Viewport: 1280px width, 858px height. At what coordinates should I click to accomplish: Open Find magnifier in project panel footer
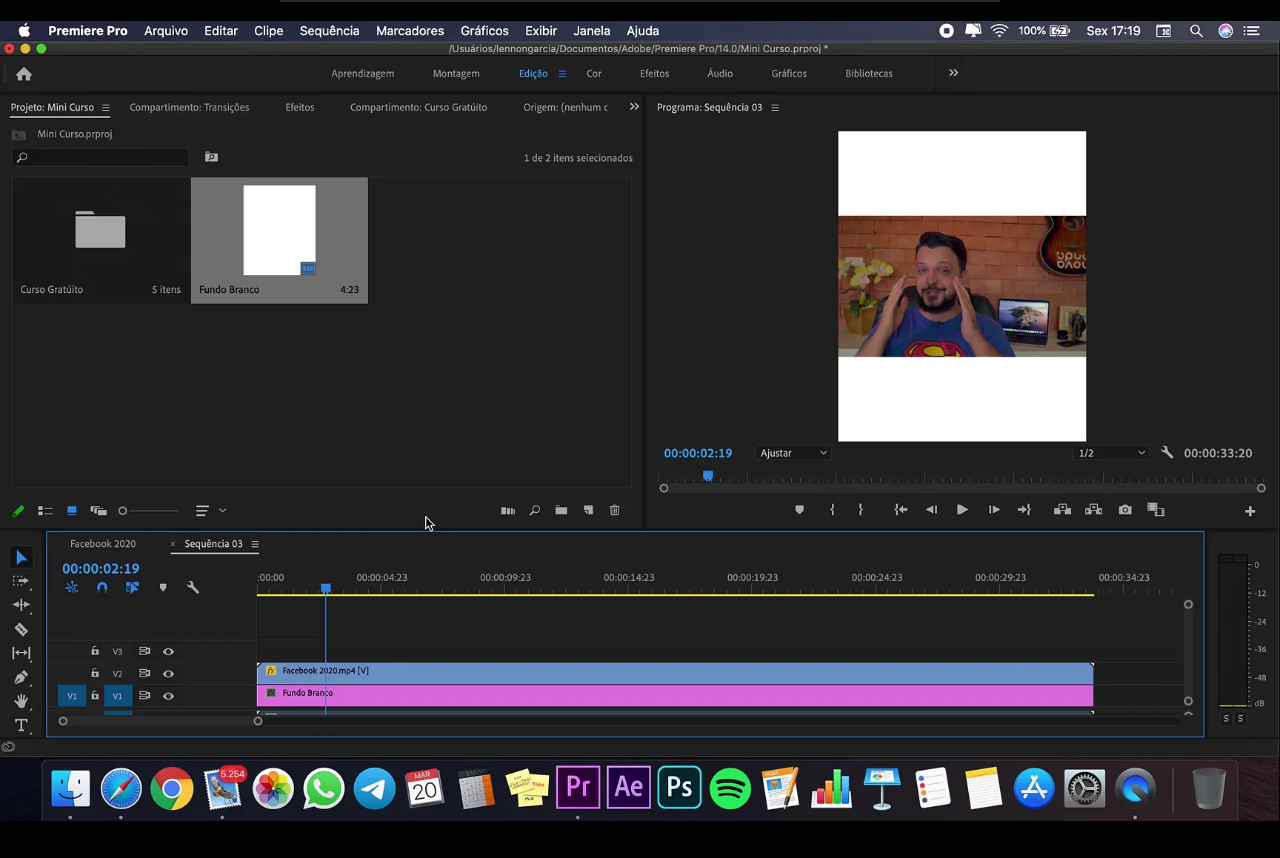point(535,511)
